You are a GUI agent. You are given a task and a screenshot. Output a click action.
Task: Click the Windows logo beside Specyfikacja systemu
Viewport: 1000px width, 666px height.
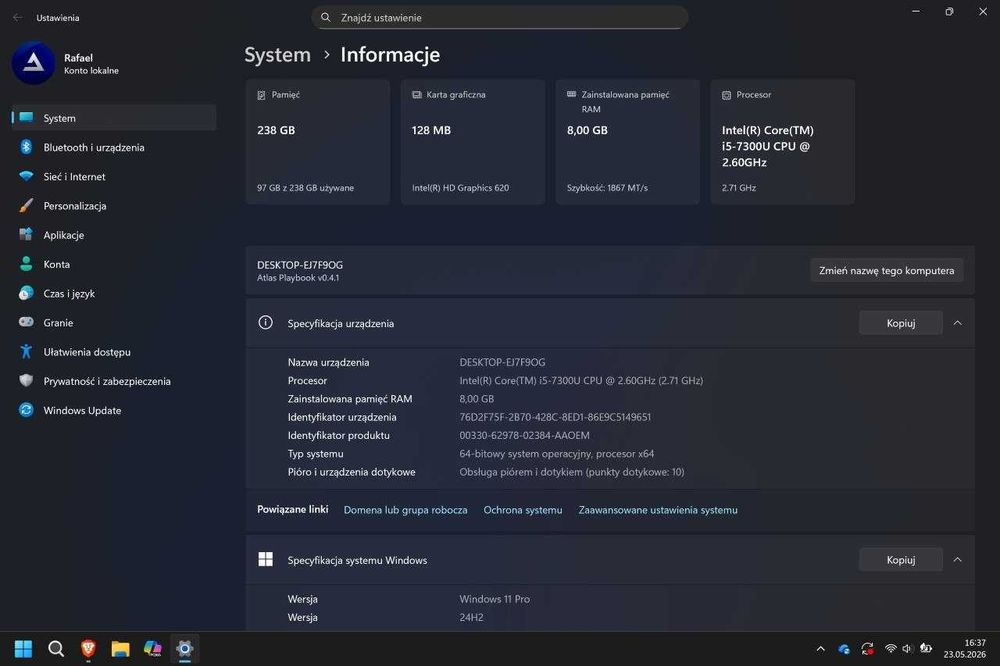point(265,559)
